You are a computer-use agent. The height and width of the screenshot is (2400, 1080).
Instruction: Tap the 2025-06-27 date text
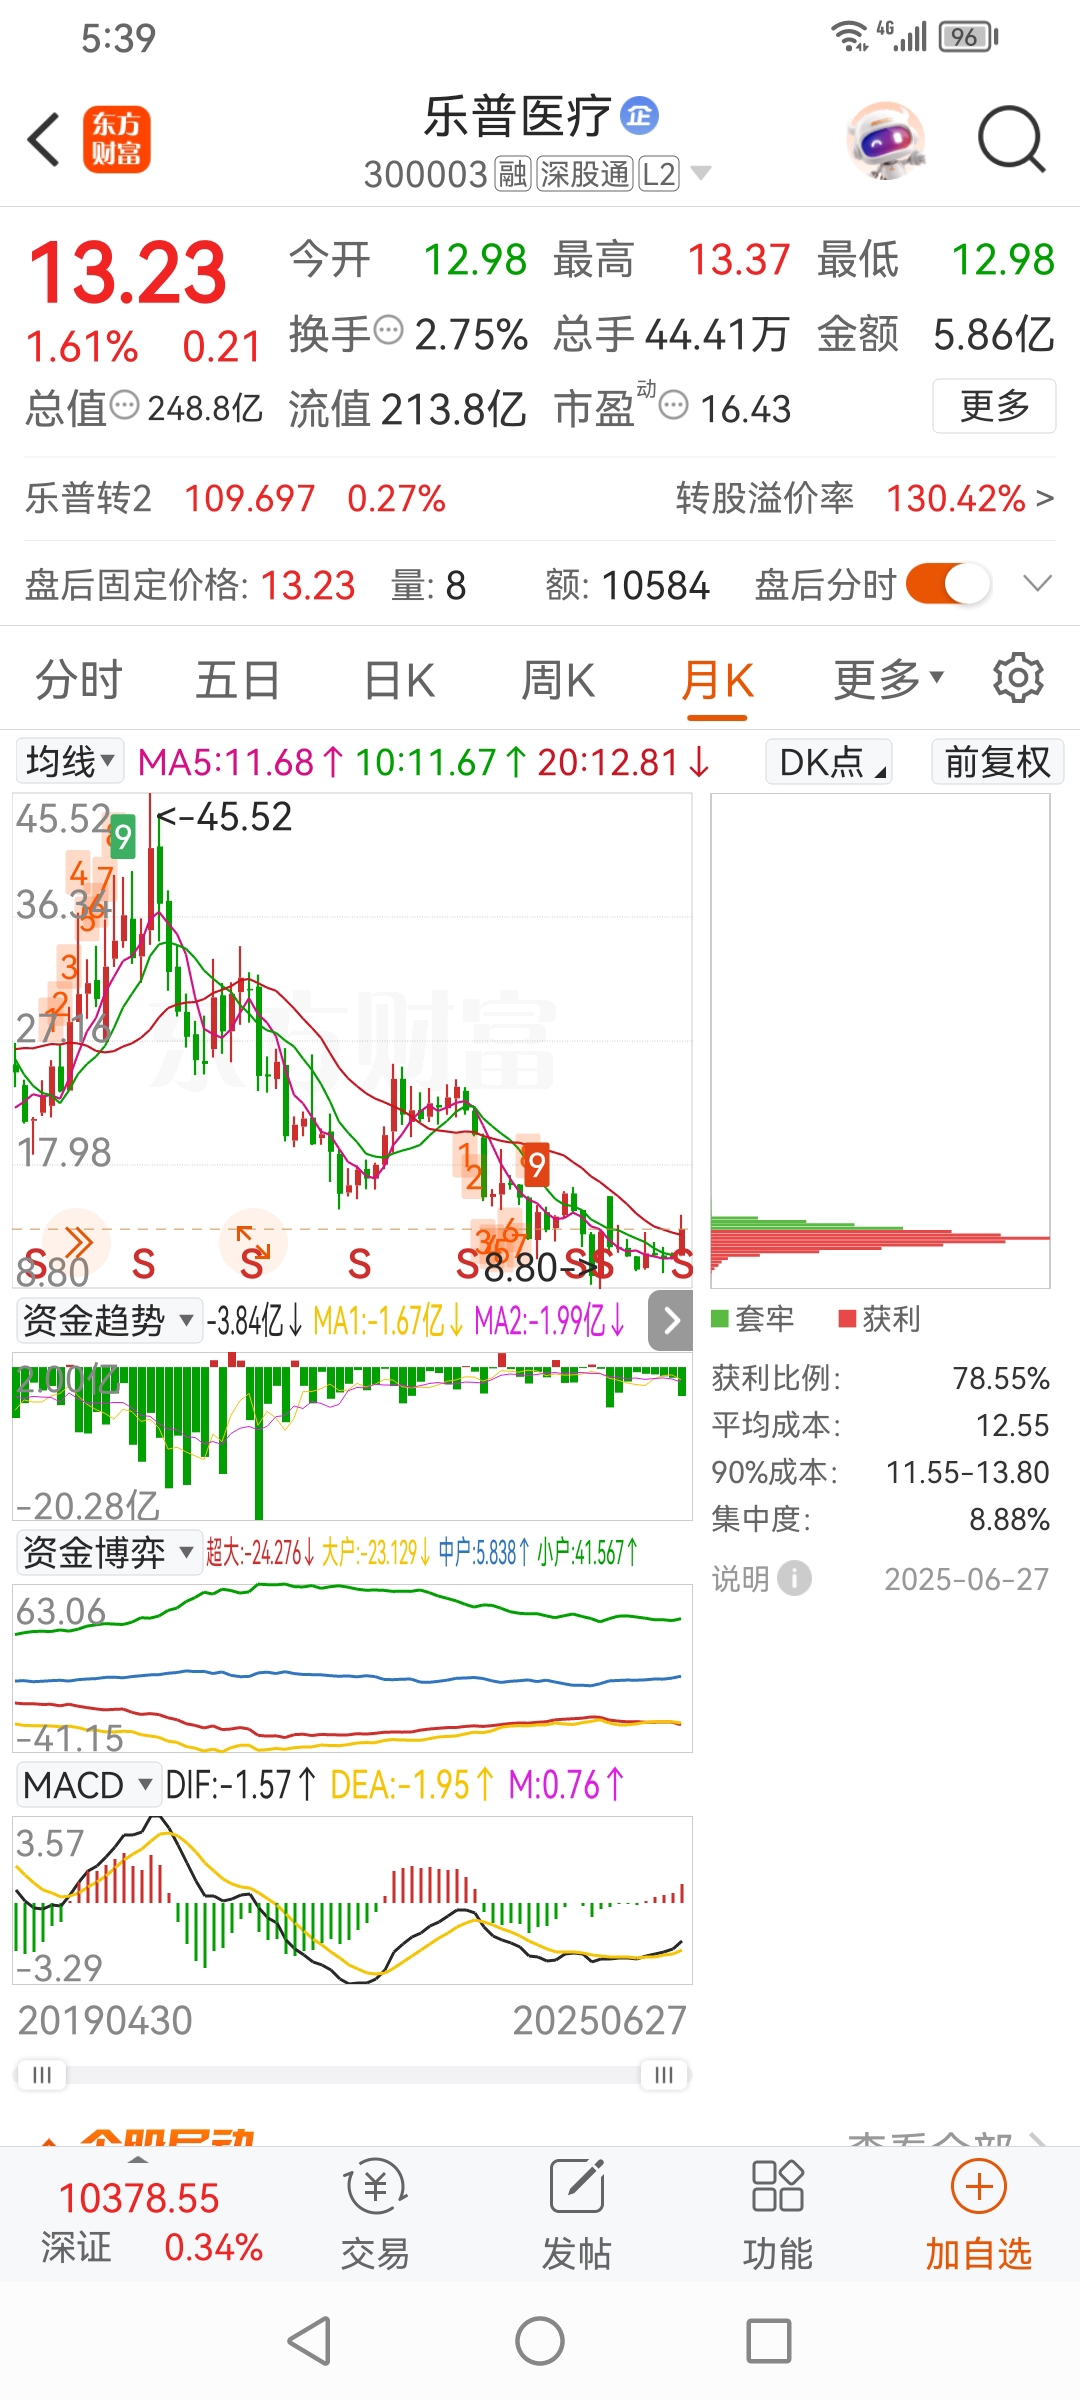point(967,1579)
